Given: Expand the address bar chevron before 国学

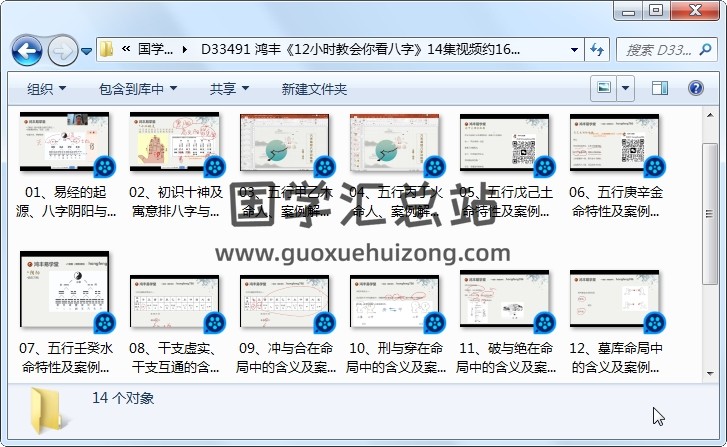Looking at the screenshot, I should pyautogui.click(x=126, y=49).
